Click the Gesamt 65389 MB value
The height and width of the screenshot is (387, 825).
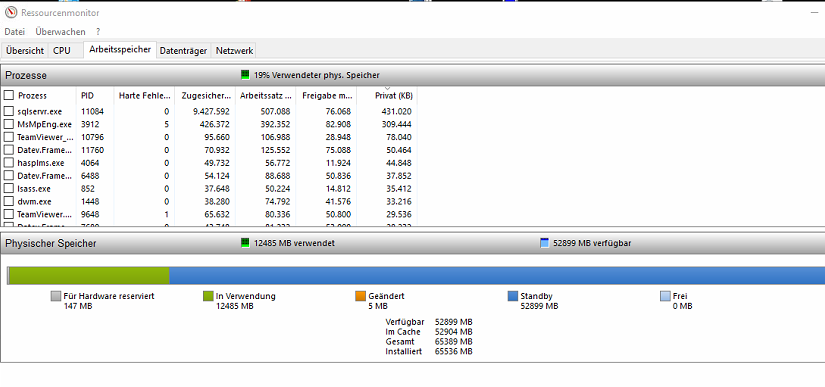point(454,341)
